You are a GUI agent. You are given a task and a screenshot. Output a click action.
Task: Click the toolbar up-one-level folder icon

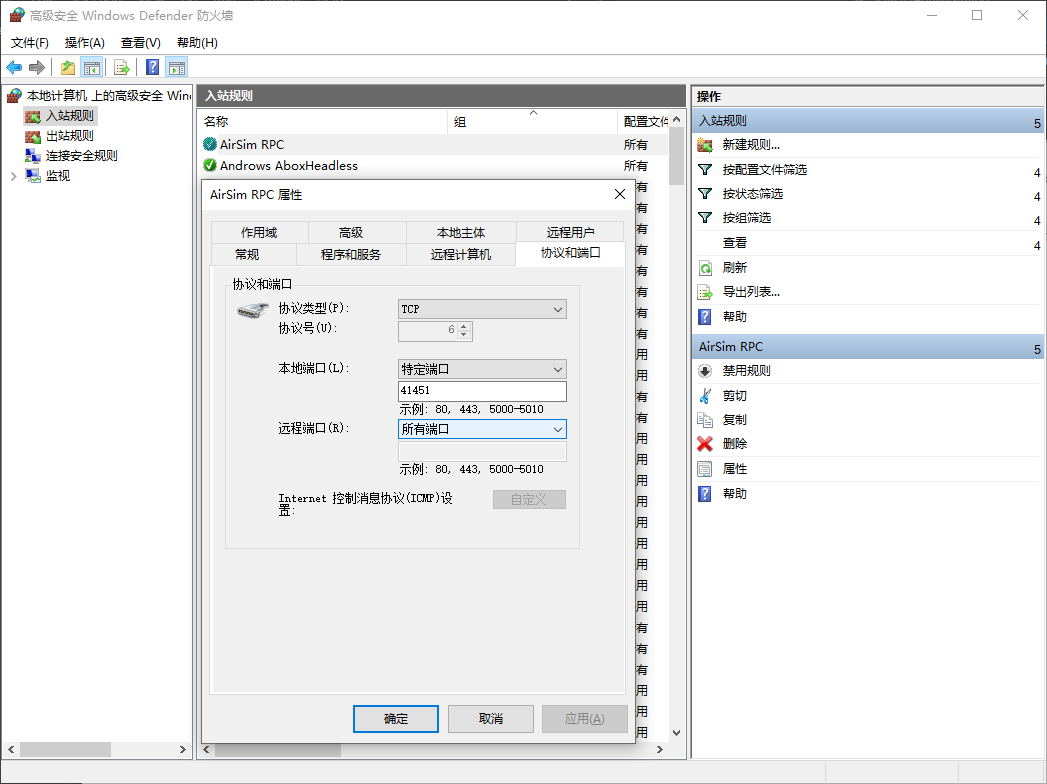[x=67, y=67]
